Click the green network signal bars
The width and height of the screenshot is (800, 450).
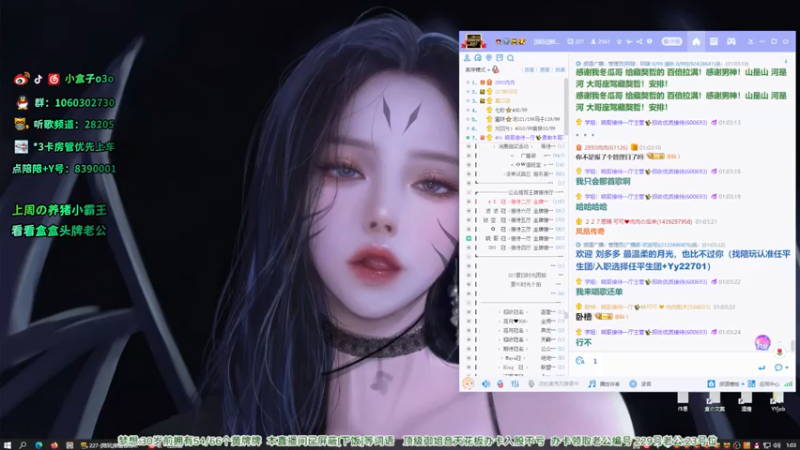[788, 384]
